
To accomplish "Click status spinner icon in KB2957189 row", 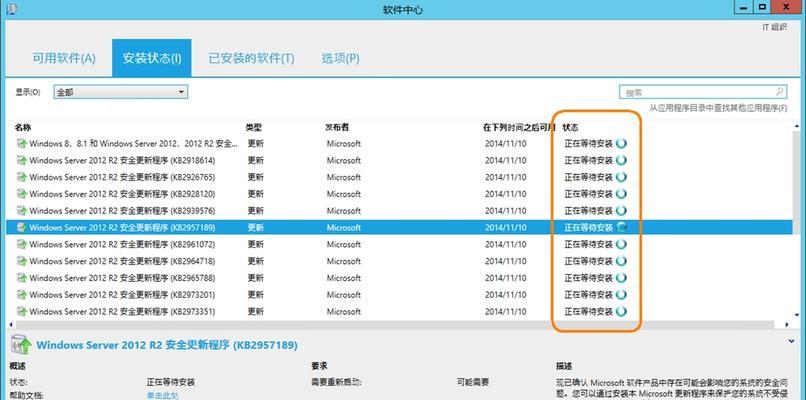I will point(621,227).
